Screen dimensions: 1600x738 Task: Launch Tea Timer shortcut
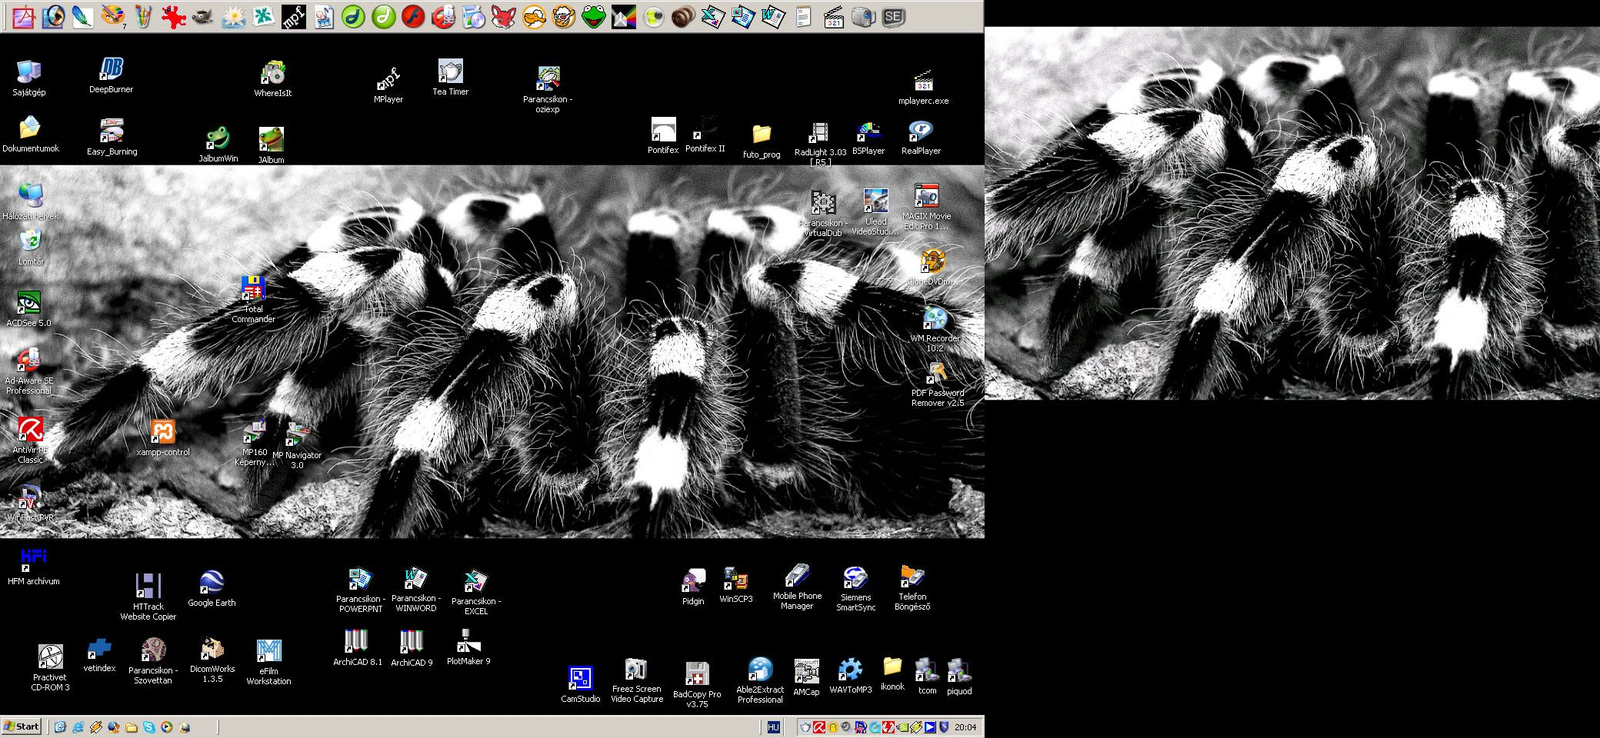point(450,77)
